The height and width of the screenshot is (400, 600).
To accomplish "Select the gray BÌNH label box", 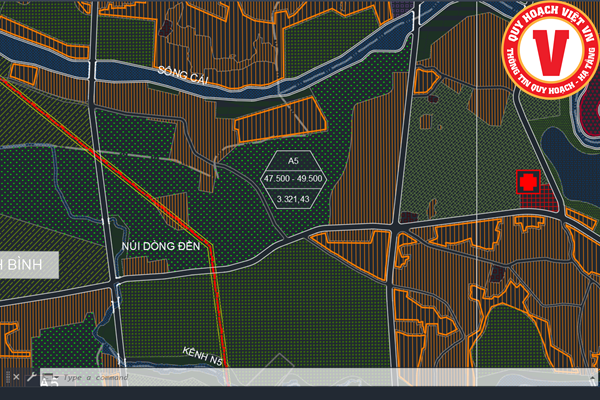I will pyautogui.click(x=28, y=265).
